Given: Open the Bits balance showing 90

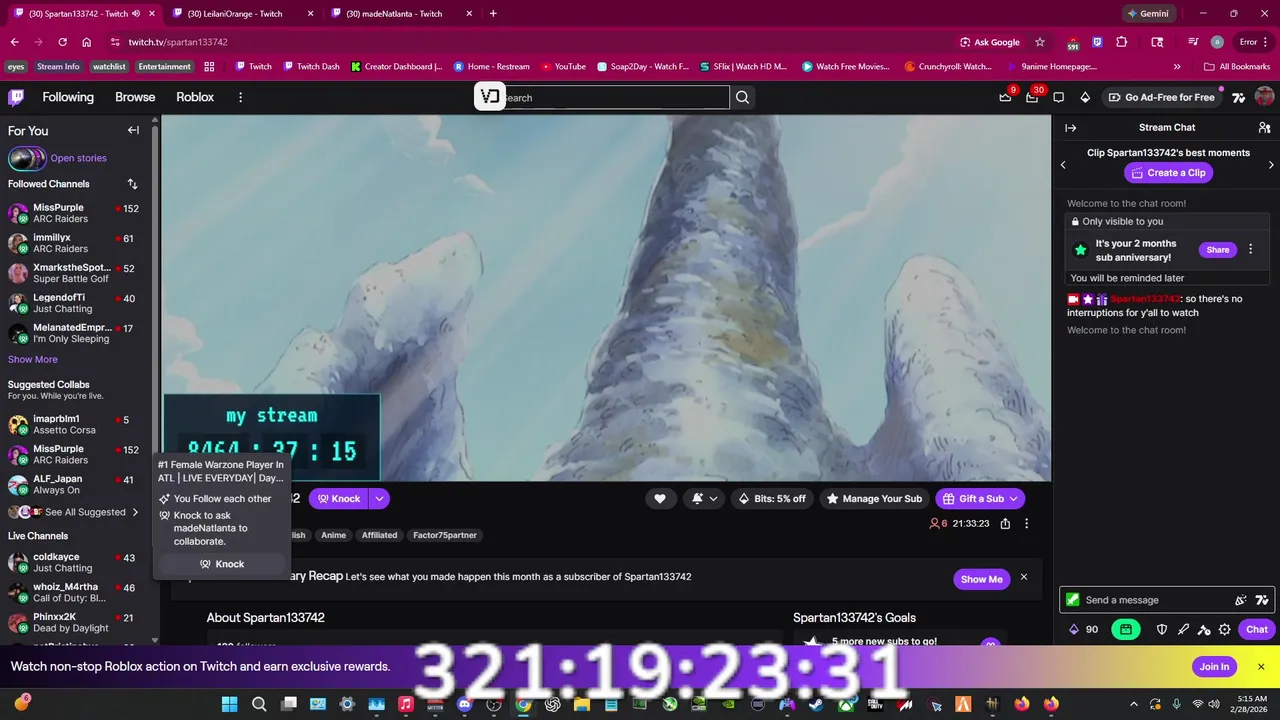Looking at the screenshot, I should click(1084, 629).
